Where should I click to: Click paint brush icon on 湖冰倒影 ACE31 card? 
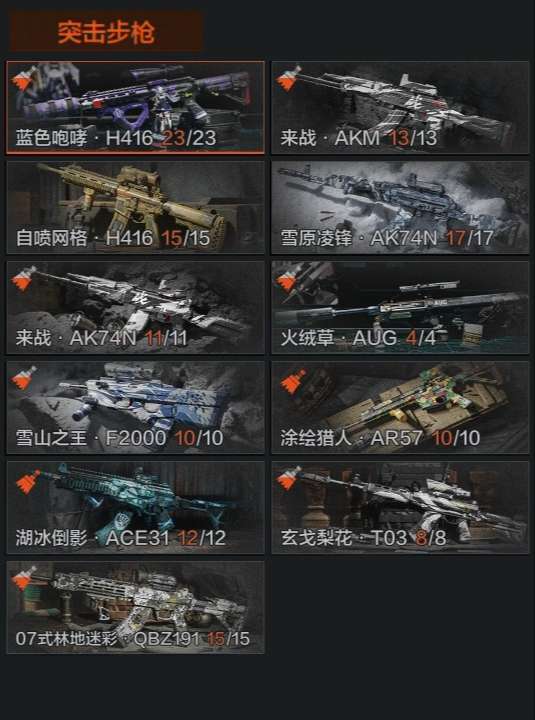28,482
